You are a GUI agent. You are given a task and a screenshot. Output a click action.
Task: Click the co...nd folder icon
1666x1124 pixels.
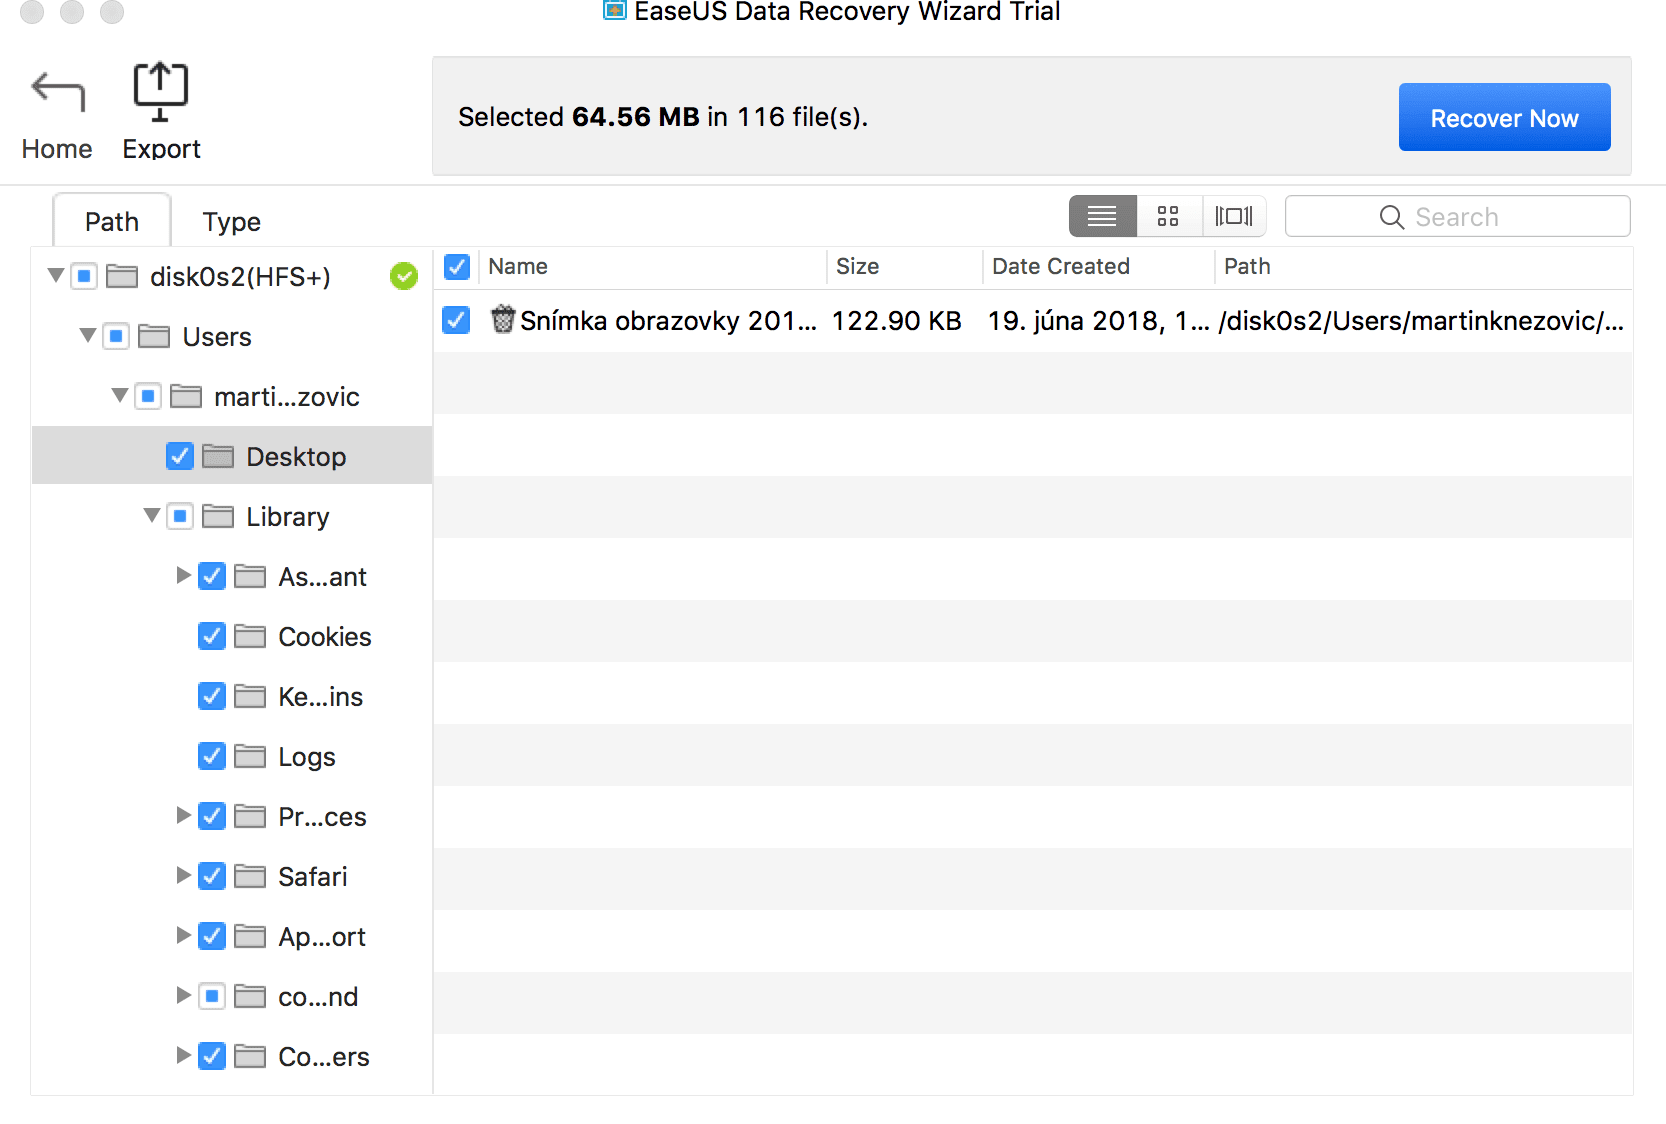coord(250,996)
